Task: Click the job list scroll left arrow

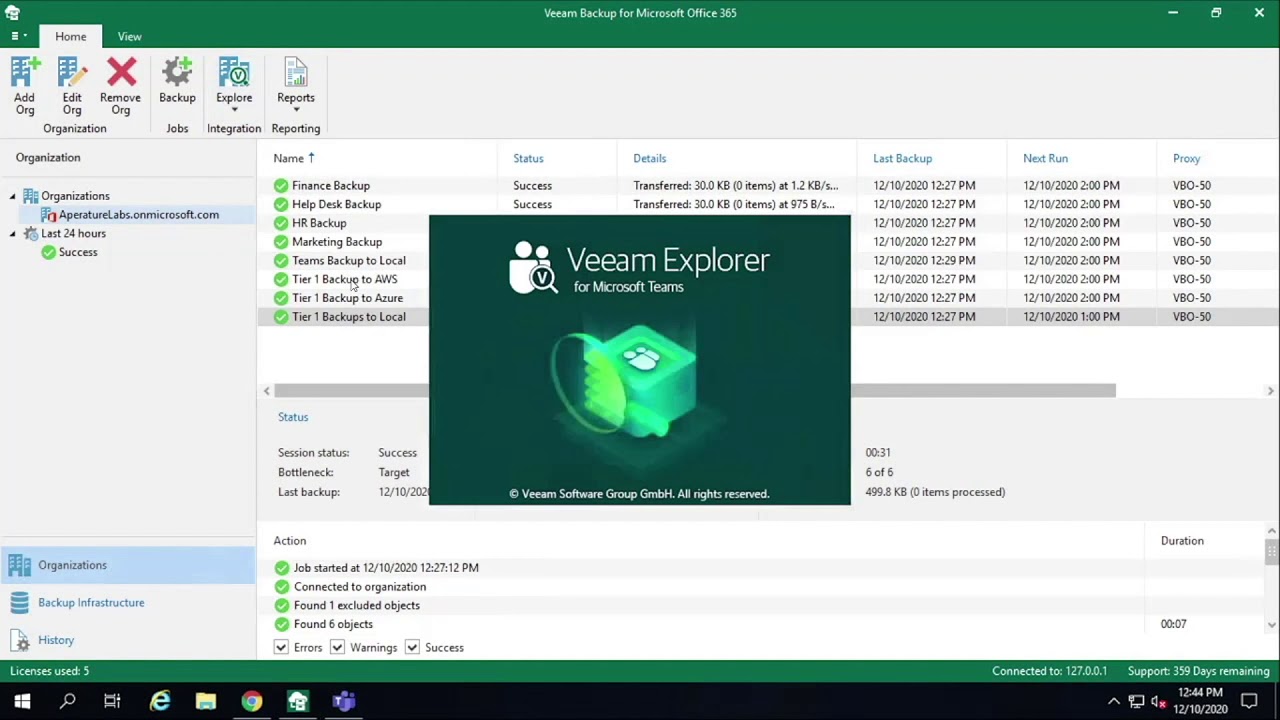Action: tap(266, 391)
